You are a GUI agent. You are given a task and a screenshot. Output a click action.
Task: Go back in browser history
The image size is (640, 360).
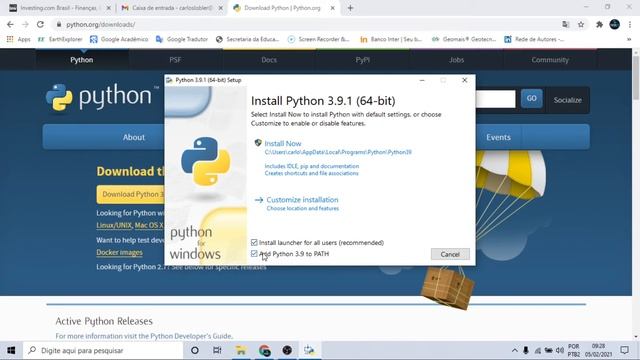(10, 24)
